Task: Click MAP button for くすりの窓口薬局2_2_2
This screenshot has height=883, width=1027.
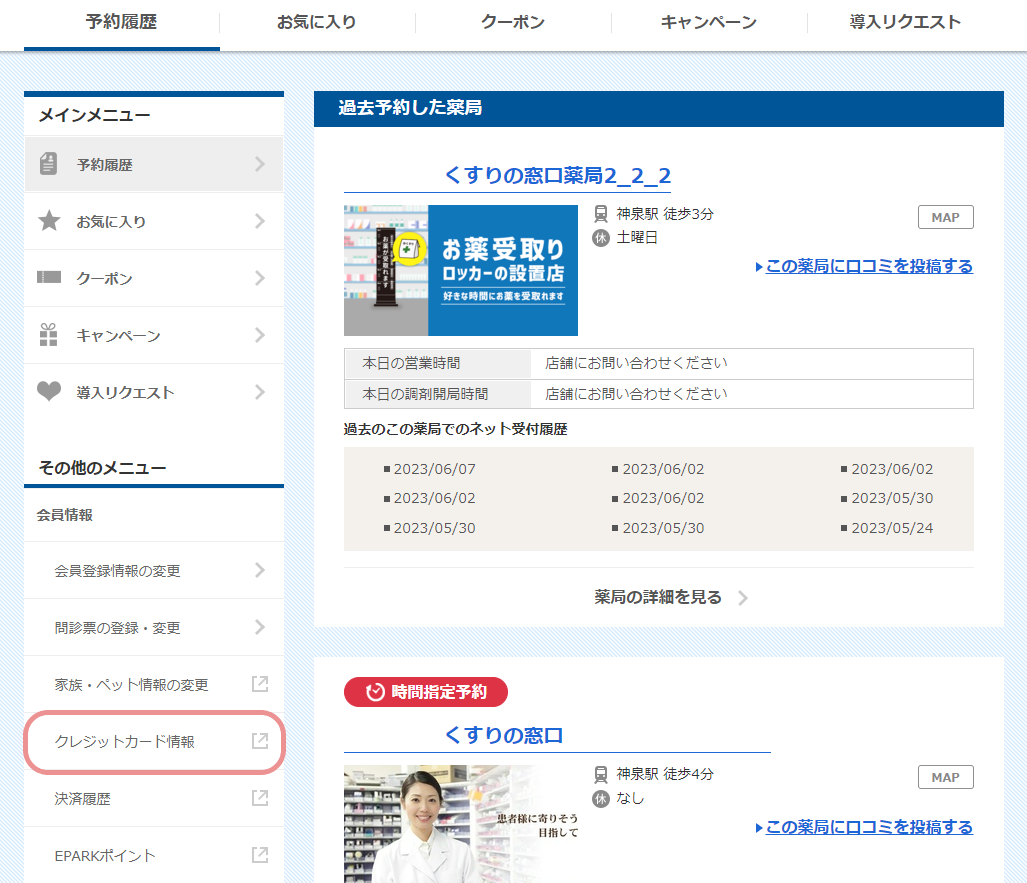Action: (x=945, y=217)
